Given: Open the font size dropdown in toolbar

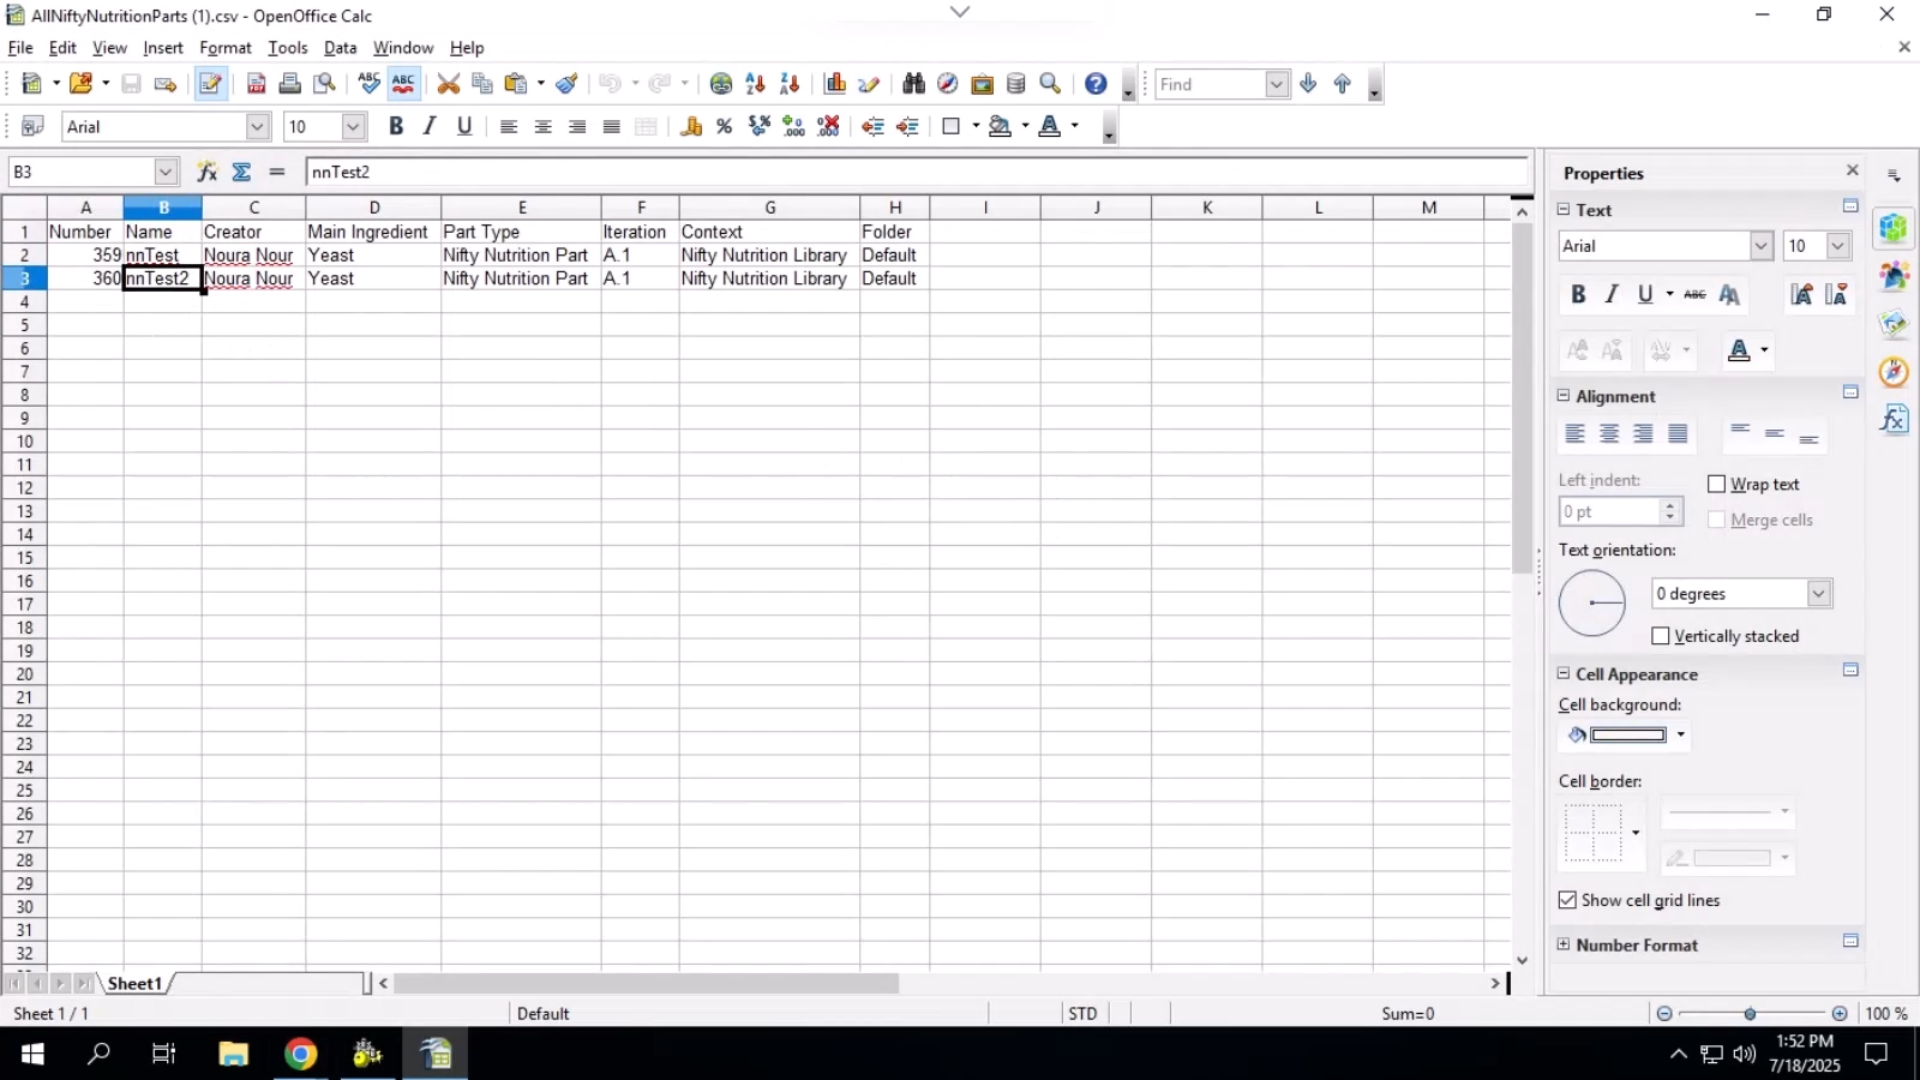Looking at the screenshot, I should coord(352,126).
